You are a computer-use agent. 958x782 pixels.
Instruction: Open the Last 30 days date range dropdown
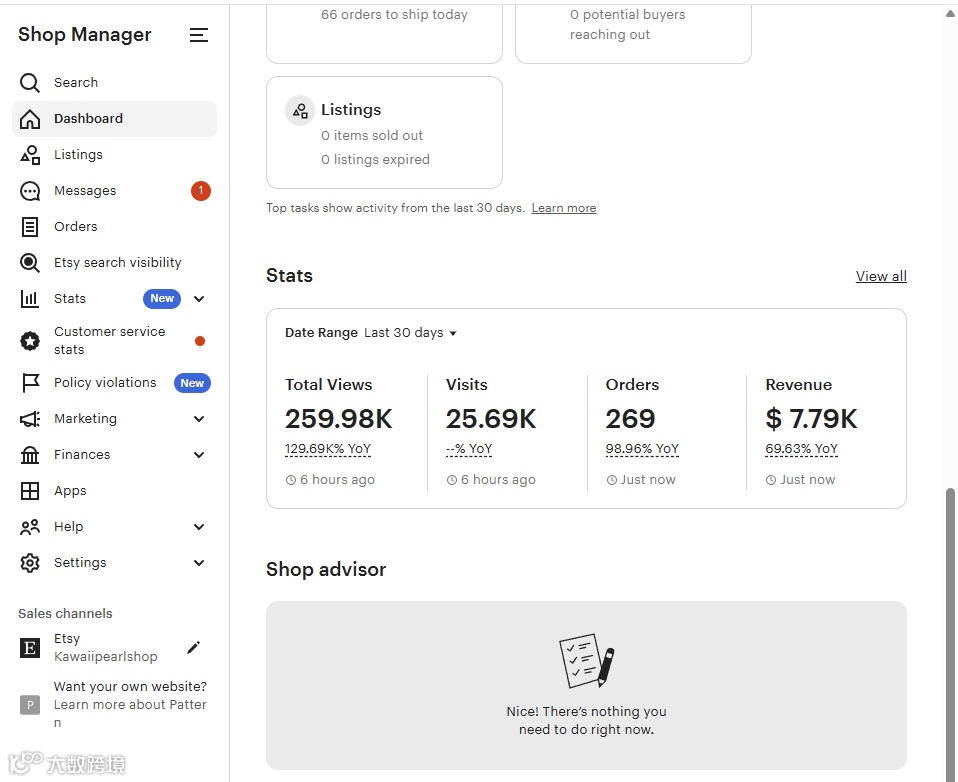pos(410,333)
